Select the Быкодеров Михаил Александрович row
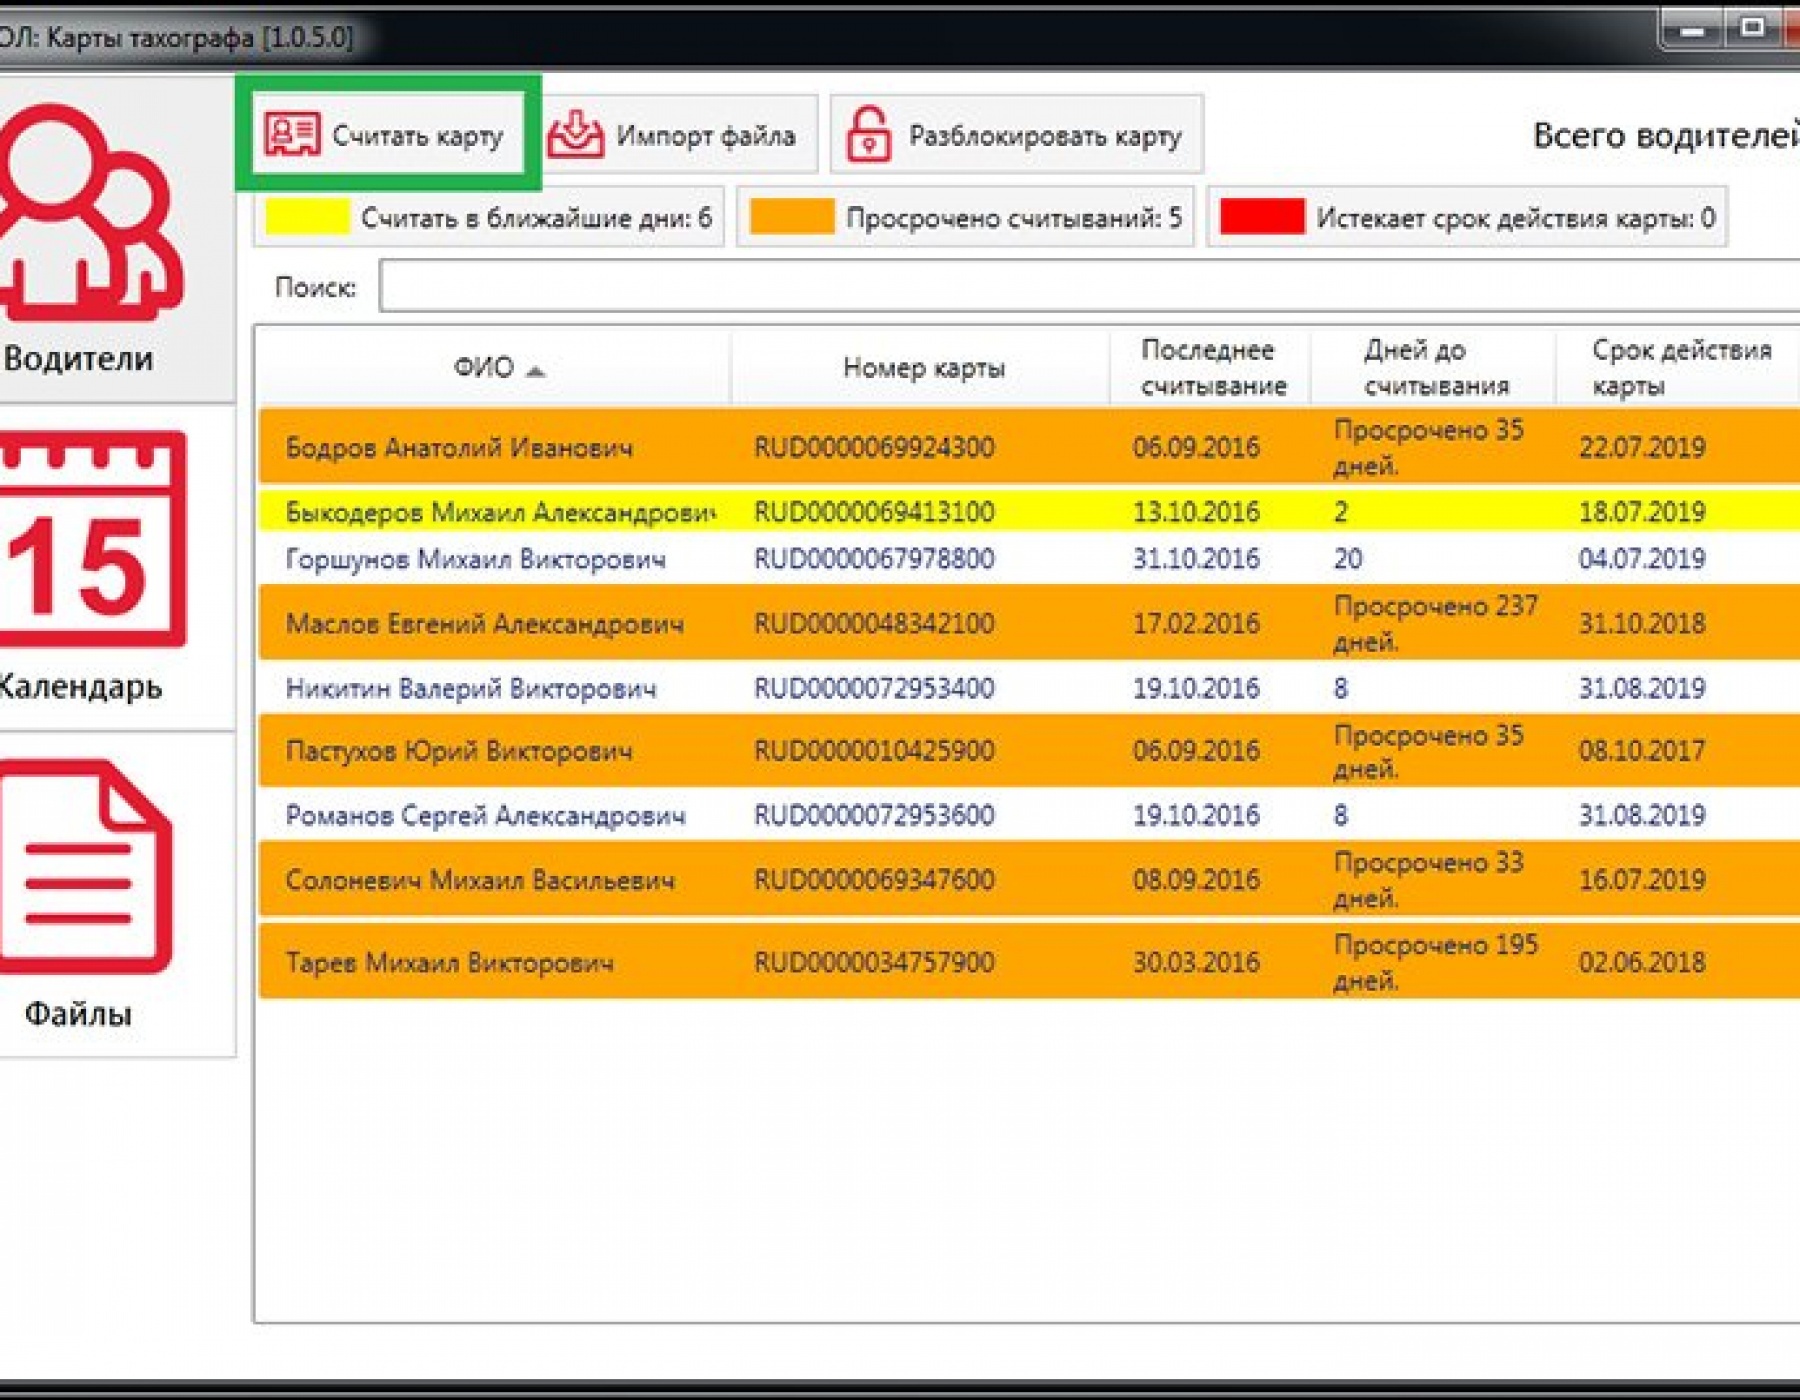This screenshot has width=1800, height=1400. click(x=500, y=512)
